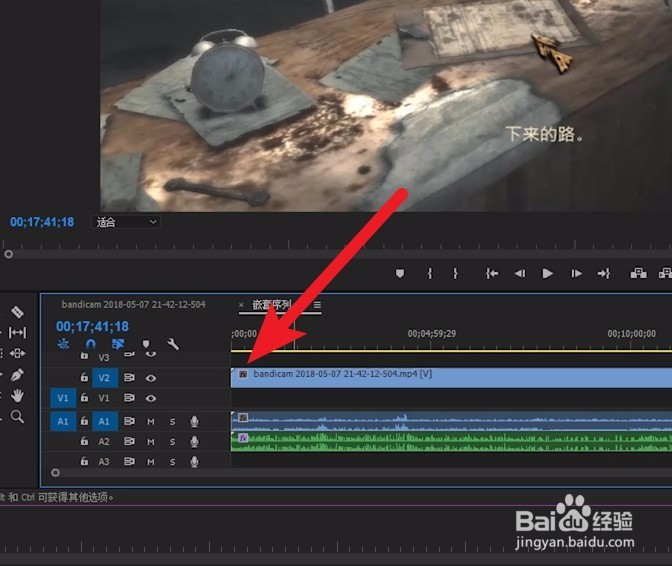
Task: Toggle nest-or-individual clips insert button in timeline
Action: pyautogui.click(x=63, y=344)
